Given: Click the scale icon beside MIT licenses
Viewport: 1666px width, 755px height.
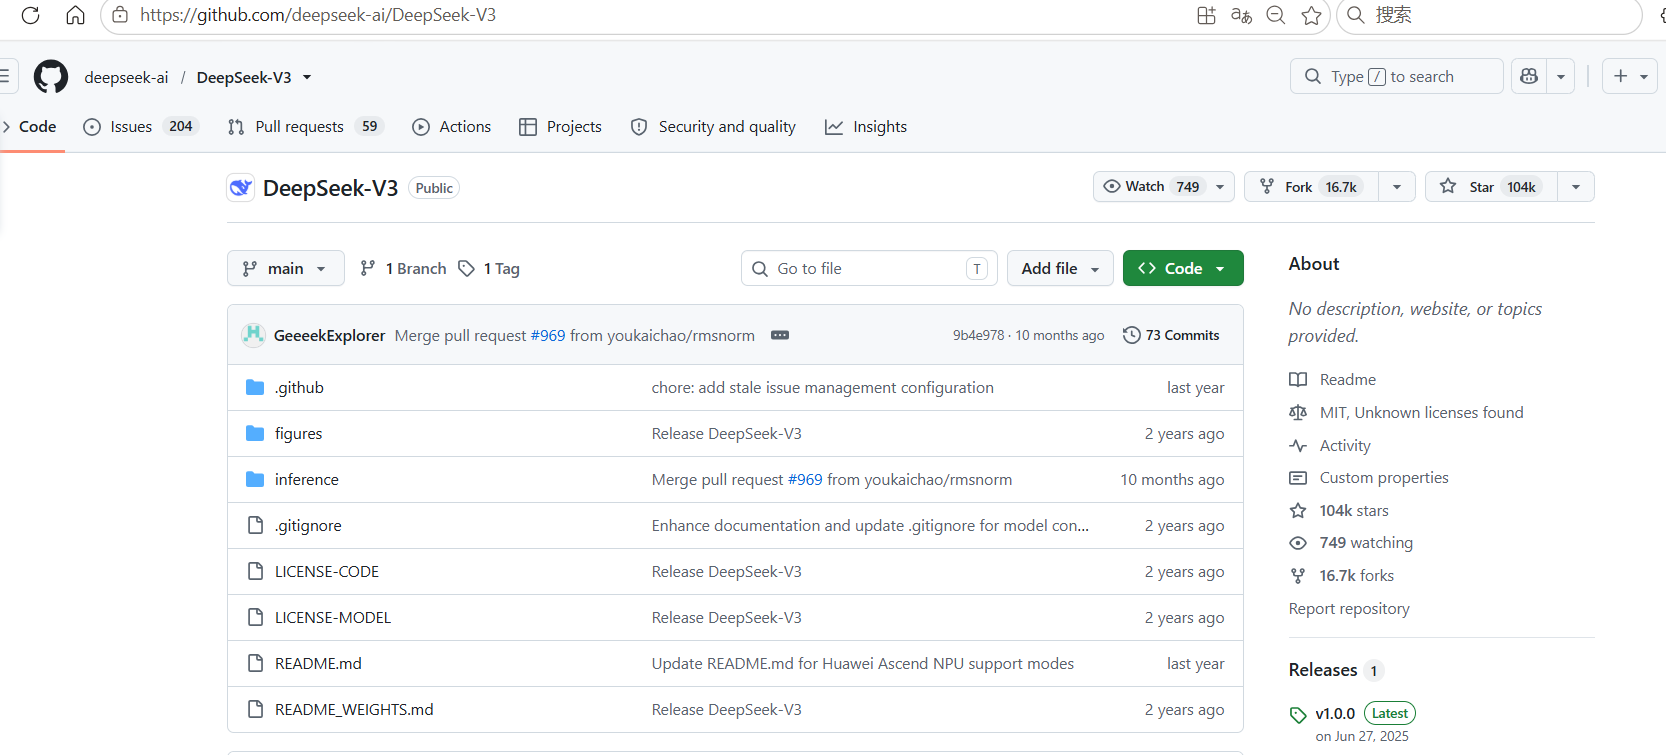Looking at the screenshot, I should pos(1298,412).
